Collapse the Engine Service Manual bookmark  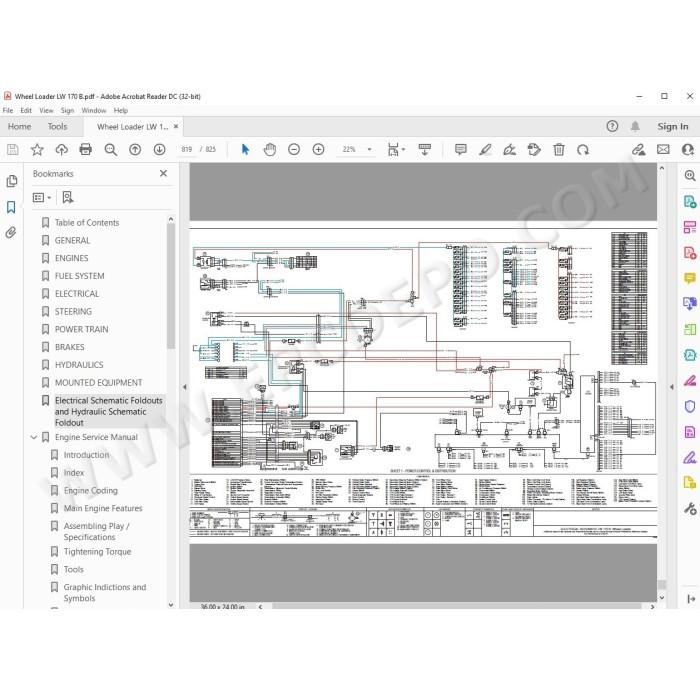34,438
